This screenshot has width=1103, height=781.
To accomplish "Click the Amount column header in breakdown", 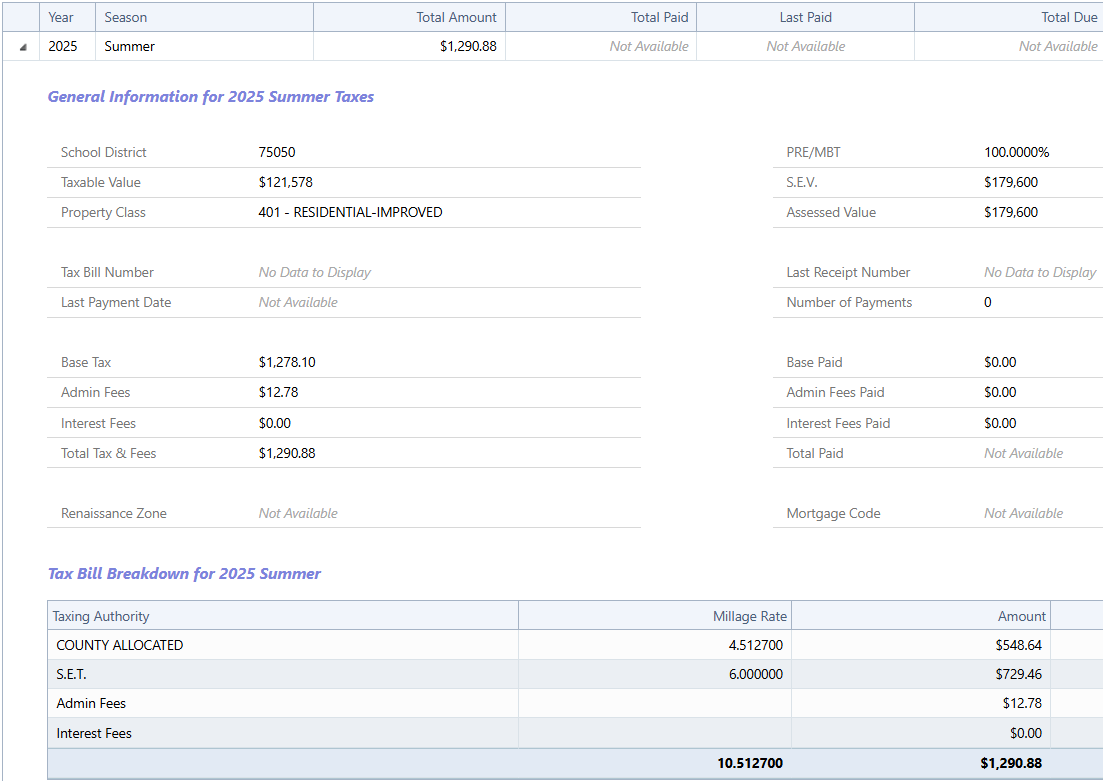I will pos(1021,616).
